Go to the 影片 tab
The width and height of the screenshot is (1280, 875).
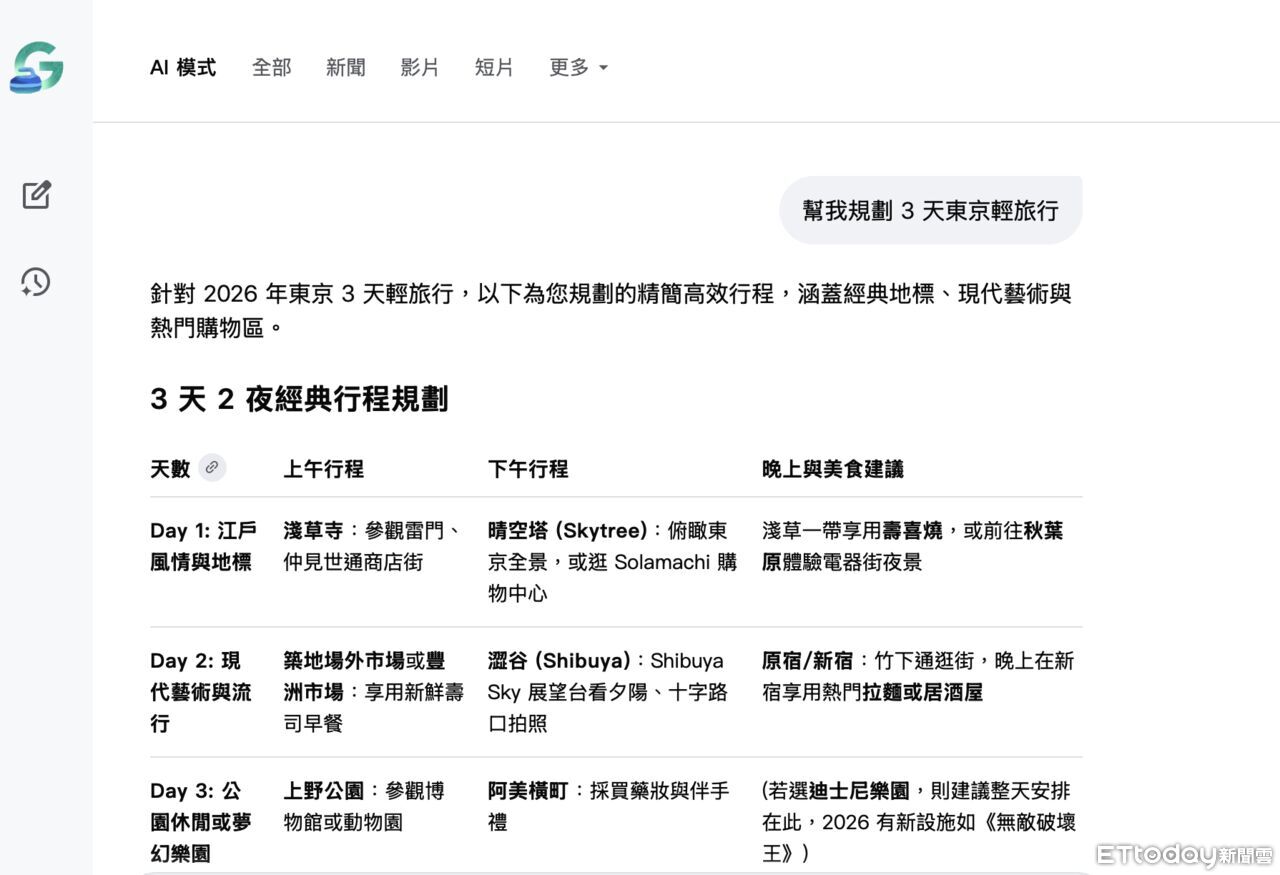pos(419,67)
